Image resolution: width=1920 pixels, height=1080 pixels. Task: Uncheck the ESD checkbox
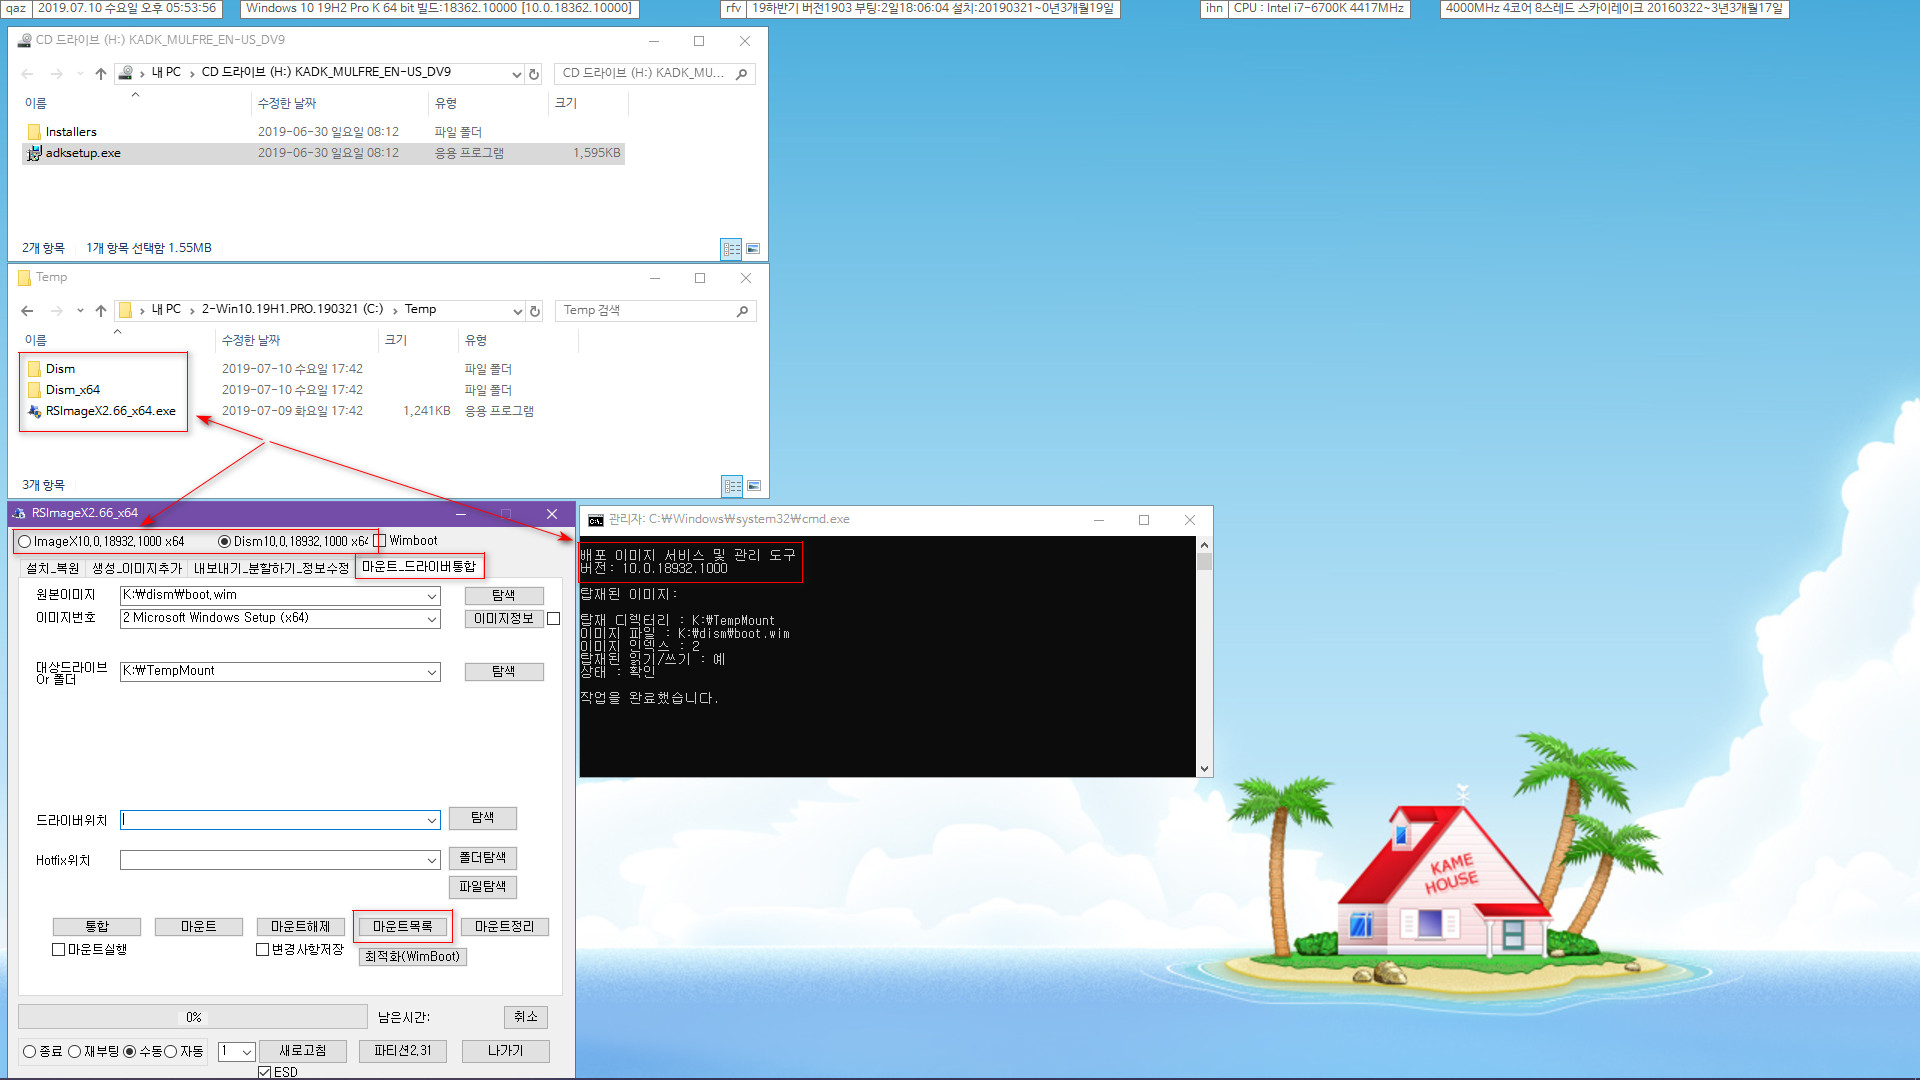point(264,1072)
